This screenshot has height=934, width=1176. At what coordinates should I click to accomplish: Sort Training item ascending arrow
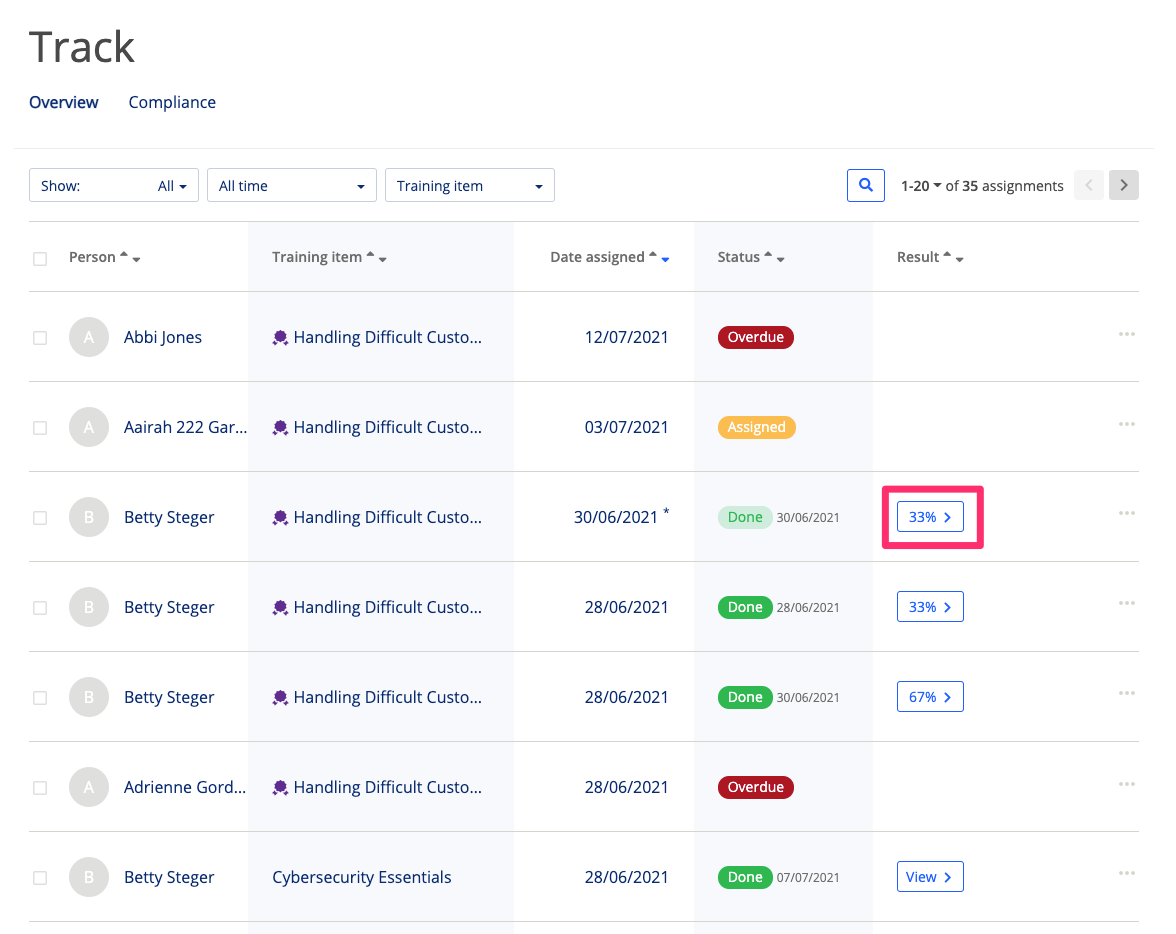pyautogui.click(x=370, y=254)
